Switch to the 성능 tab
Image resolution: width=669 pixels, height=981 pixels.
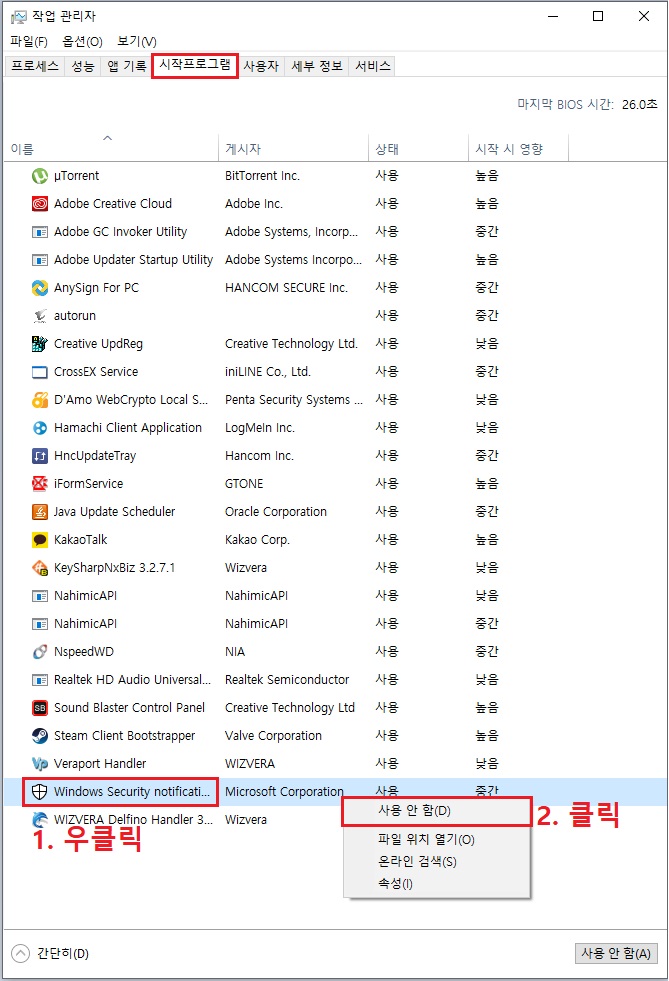[82, 66]
